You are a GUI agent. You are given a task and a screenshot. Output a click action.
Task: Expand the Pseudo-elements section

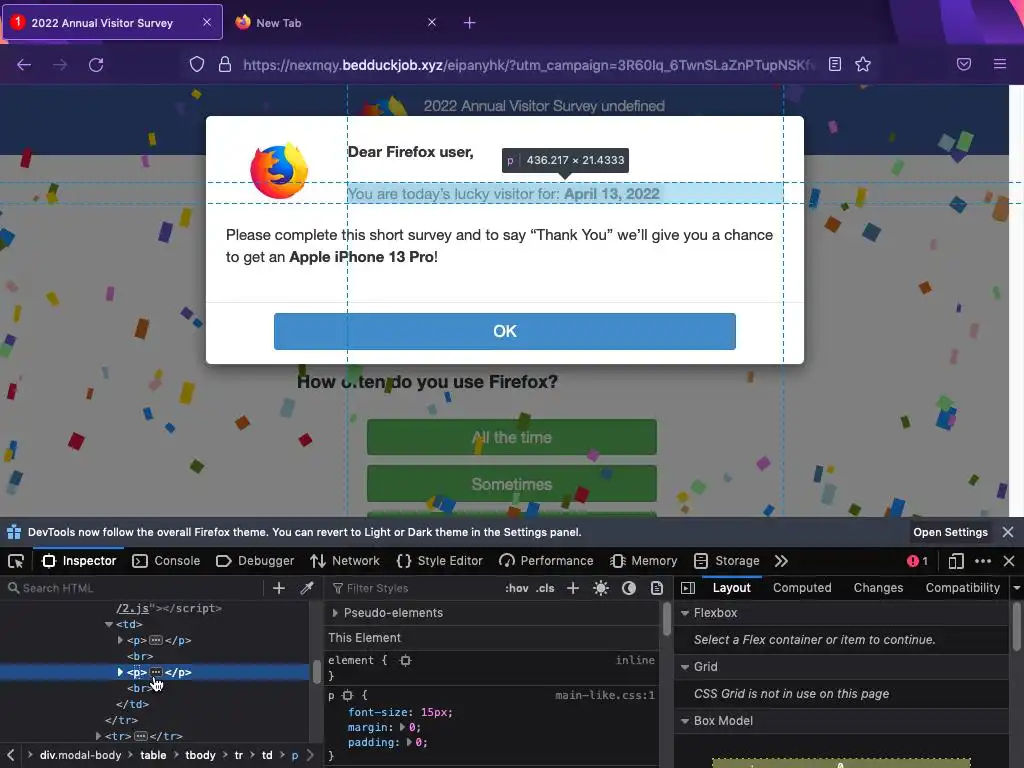point(335,613)
